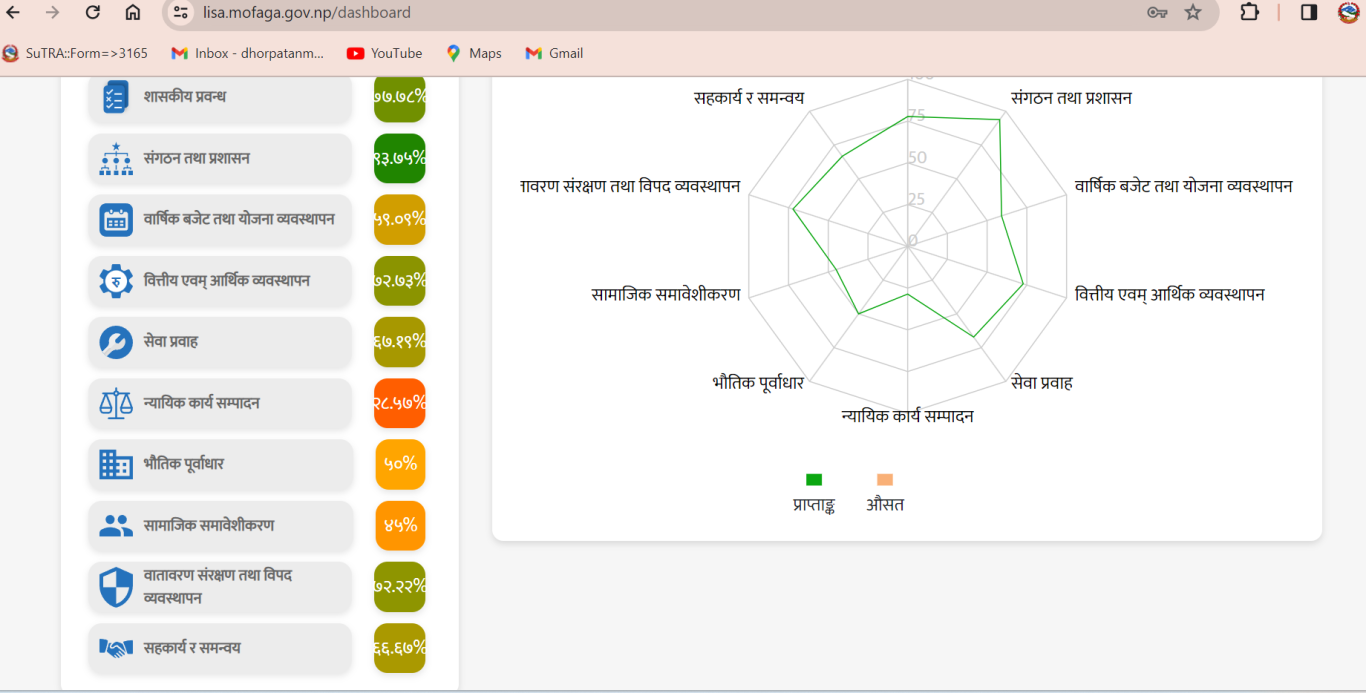Select the सेवा प्रवाह category card
This screenshot has height=693, width=1366.
click(x=220, y=342)
